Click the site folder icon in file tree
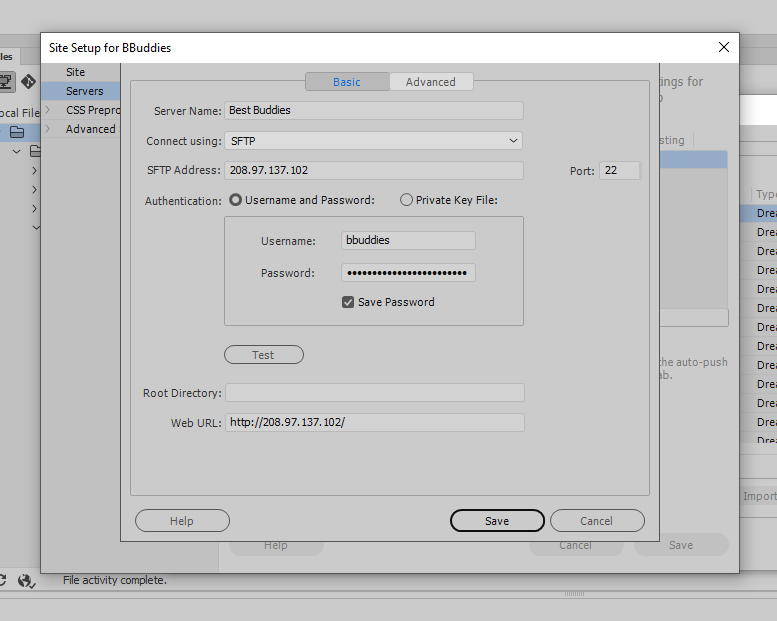777x621 pixels. point(17,132)
